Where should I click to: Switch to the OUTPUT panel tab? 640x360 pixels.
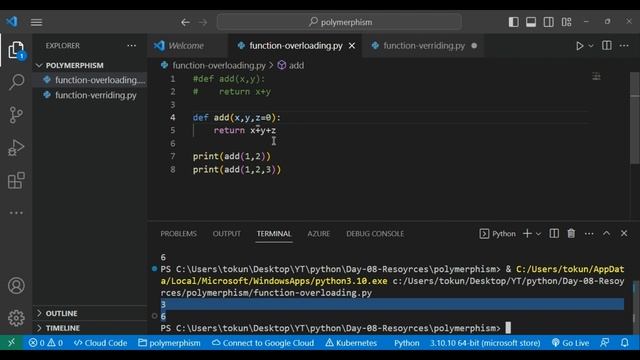click(227, 233)
